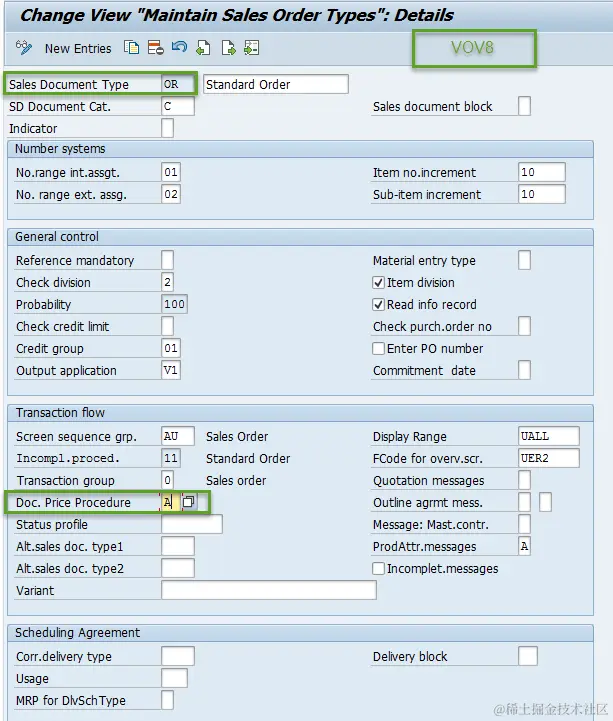
Task: Click the New Entries button
Action: point(78,48)
